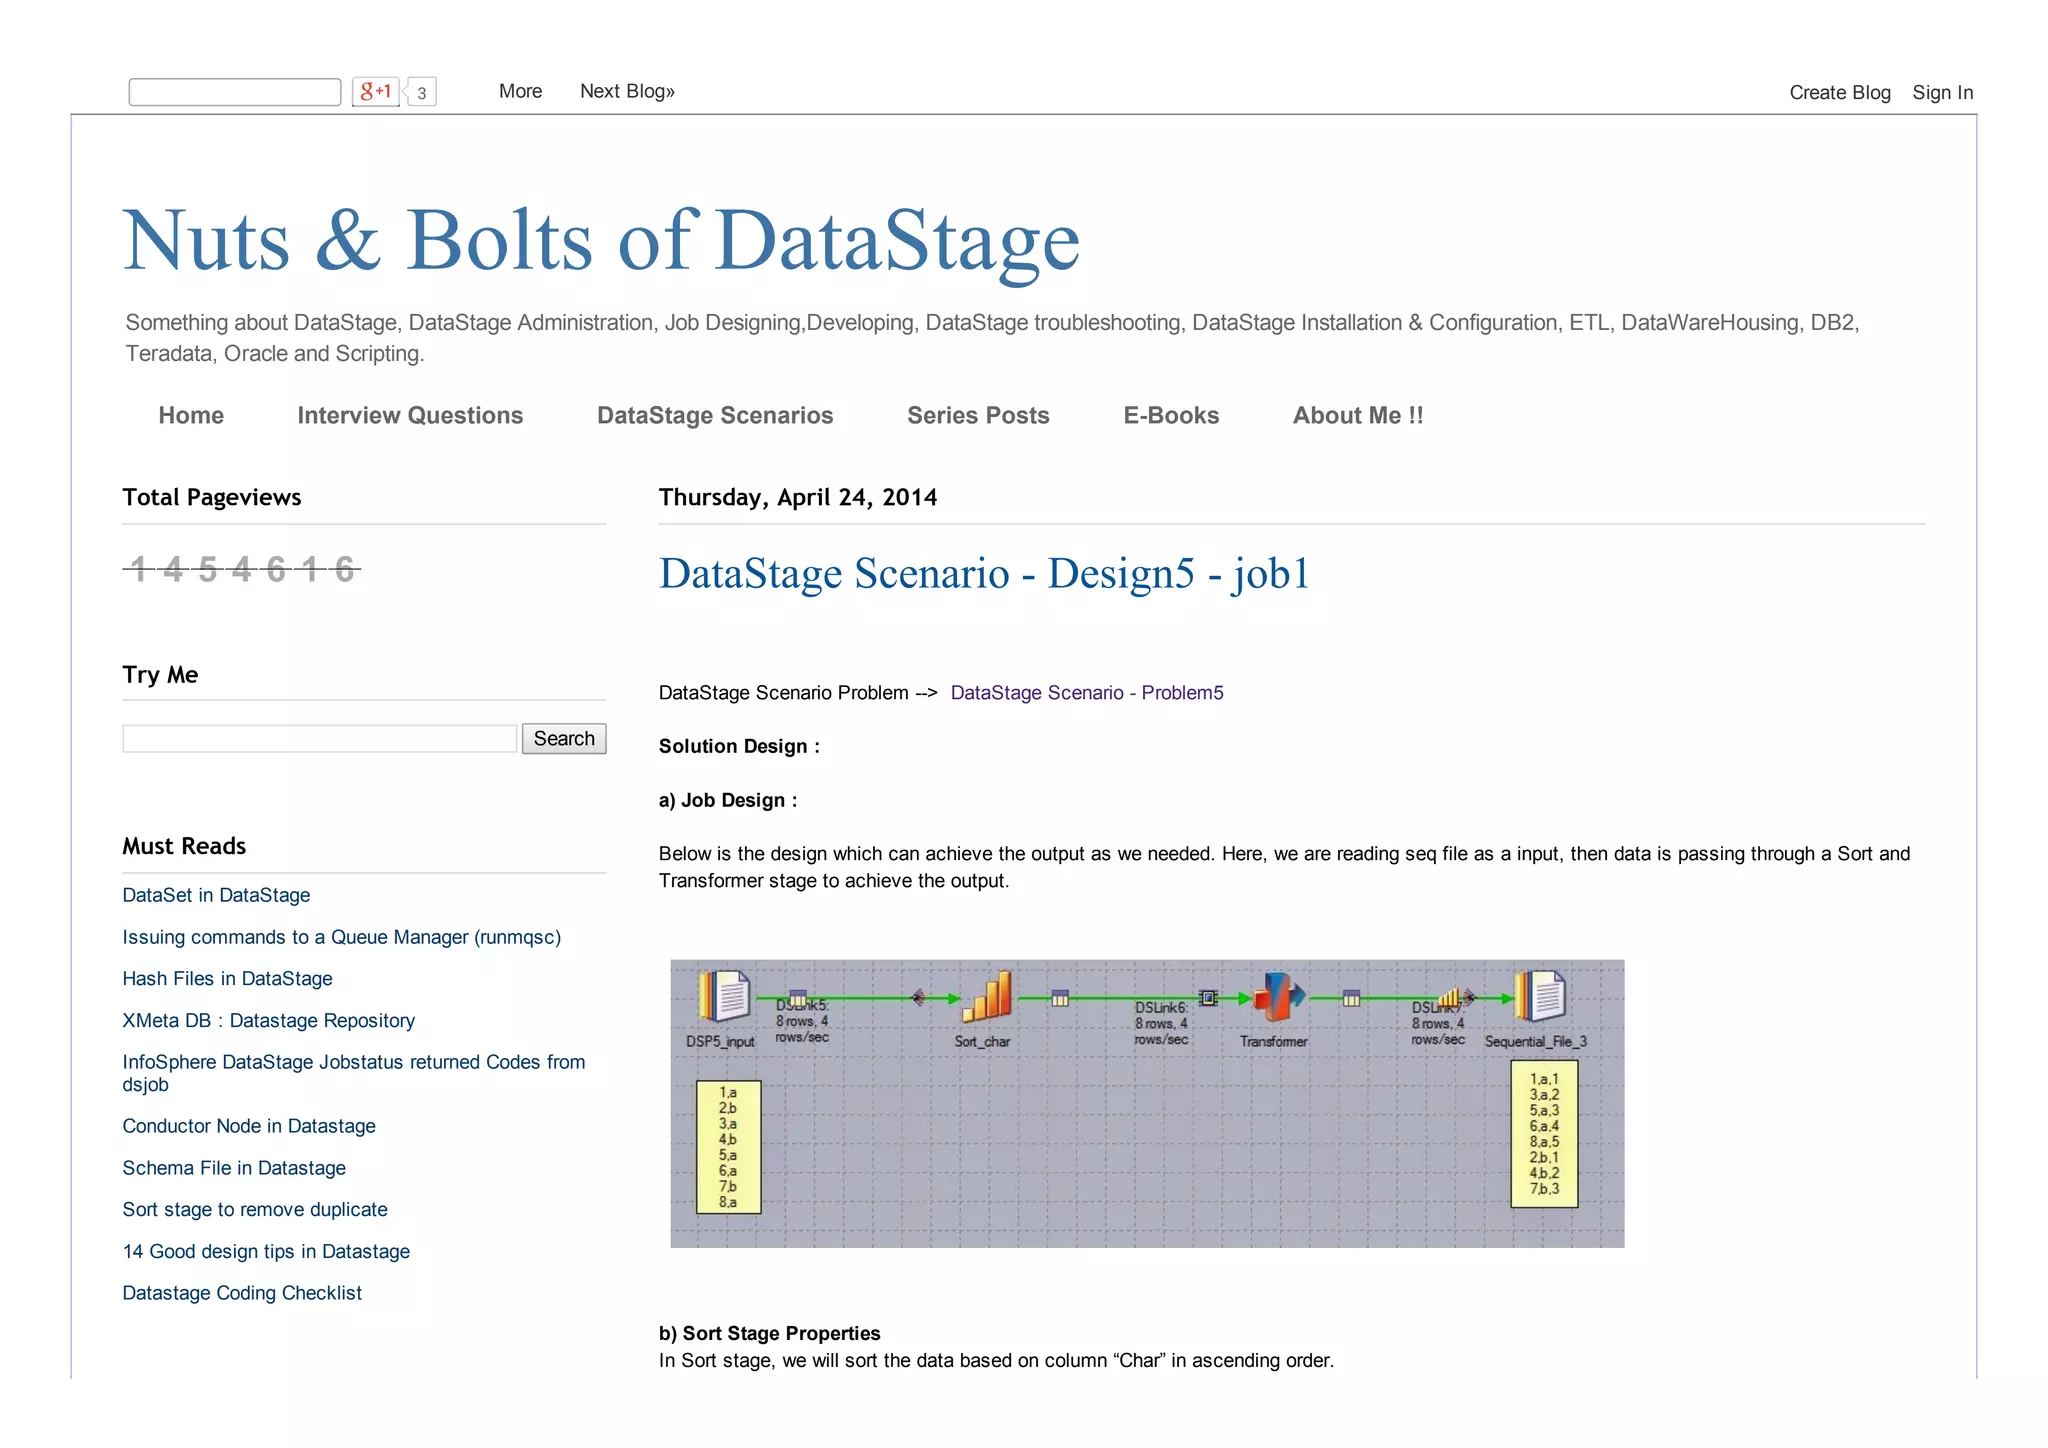Click the Sequential_File_3 stage icon
The height and width of the screenshot is (1448, 2048).
(1540, 995)
